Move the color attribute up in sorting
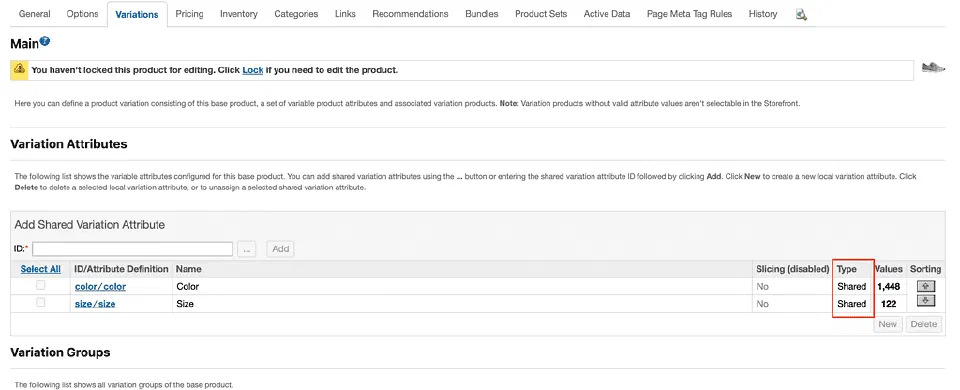Screen dimensions: 960x390 point(925,286)
